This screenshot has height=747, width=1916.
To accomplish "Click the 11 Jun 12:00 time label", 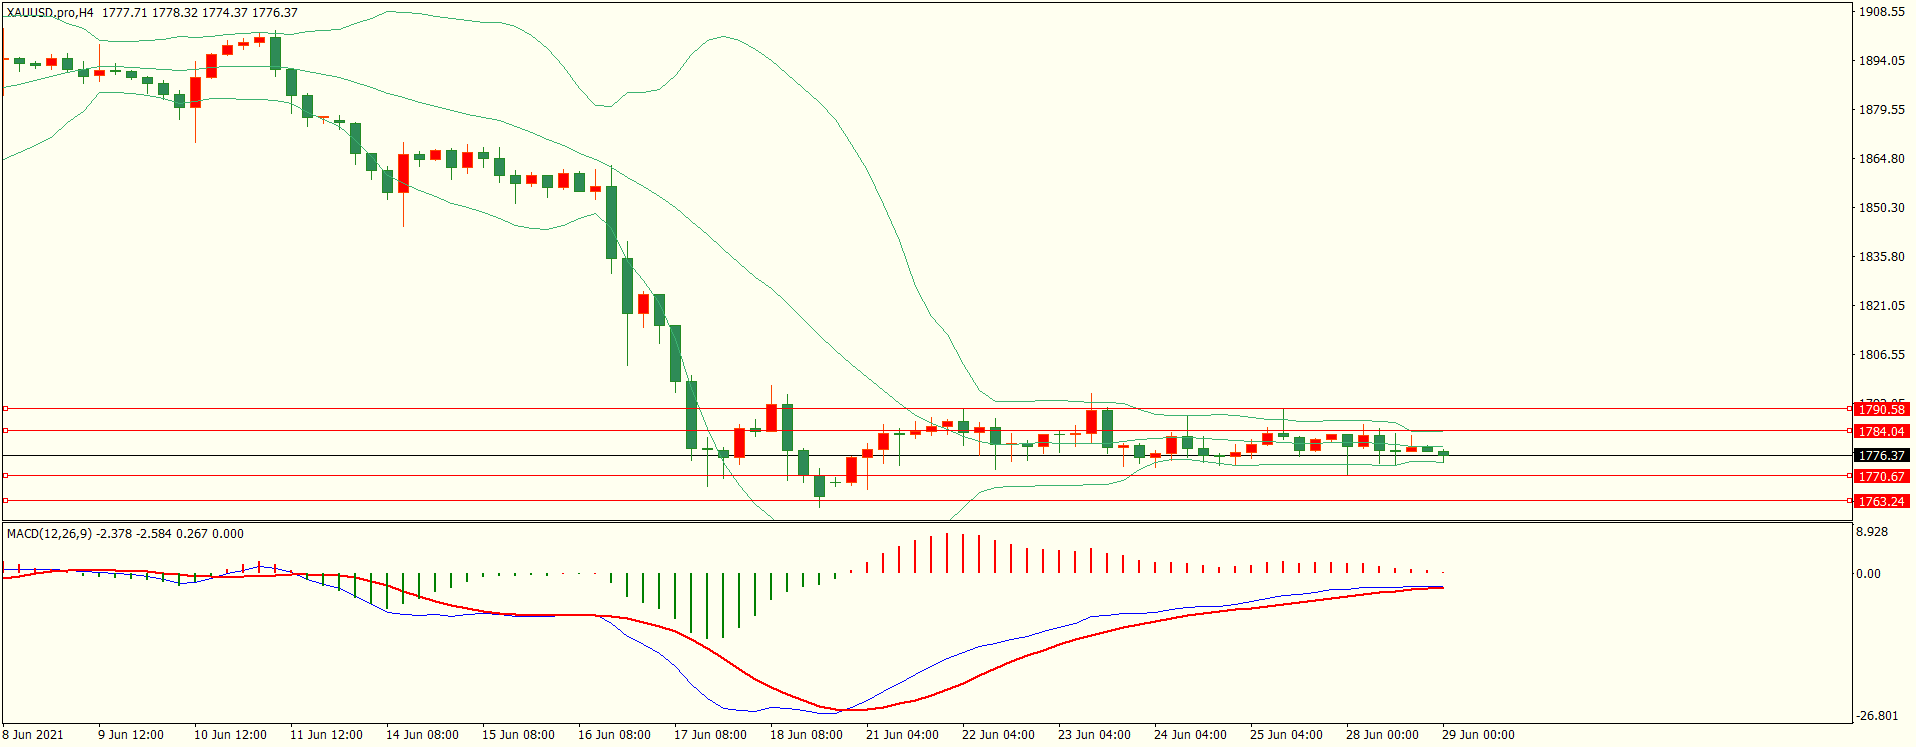I will (x=326, y=735).
